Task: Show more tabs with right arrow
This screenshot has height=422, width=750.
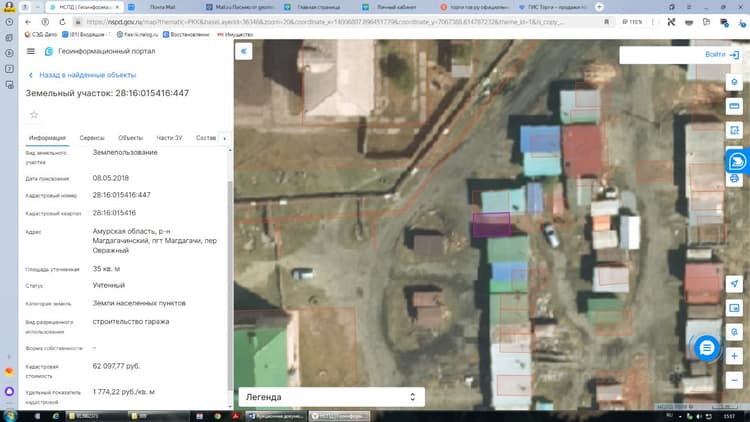Action: pos(224,138)
